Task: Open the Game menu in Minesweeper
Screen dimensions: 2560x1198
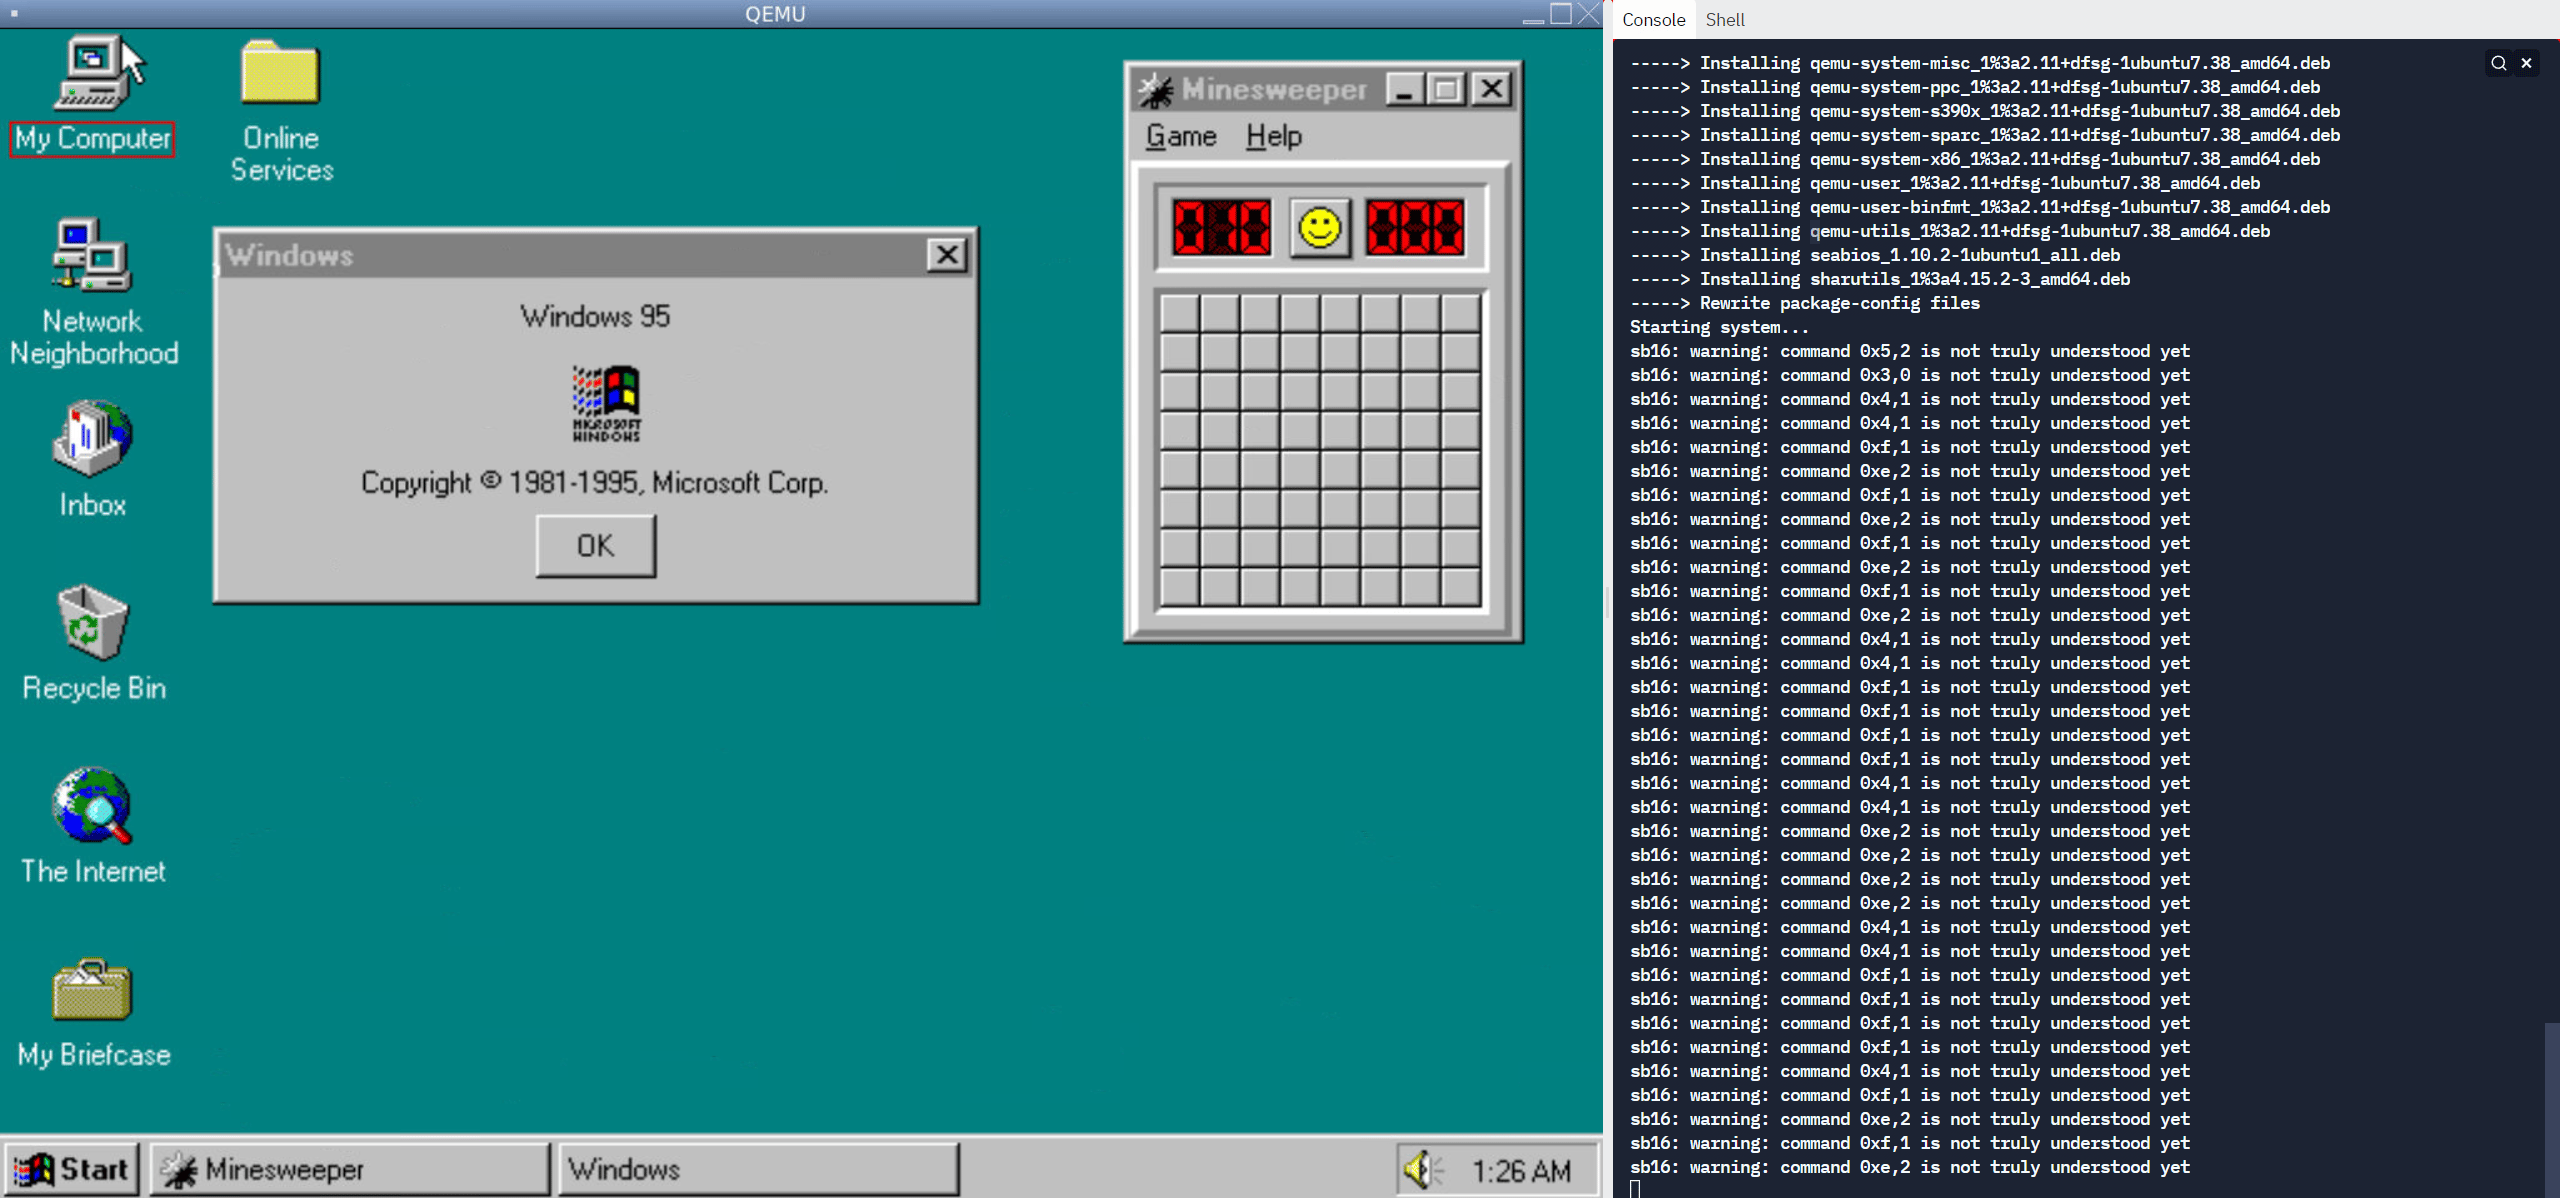Action: [x=1180, y=136]
